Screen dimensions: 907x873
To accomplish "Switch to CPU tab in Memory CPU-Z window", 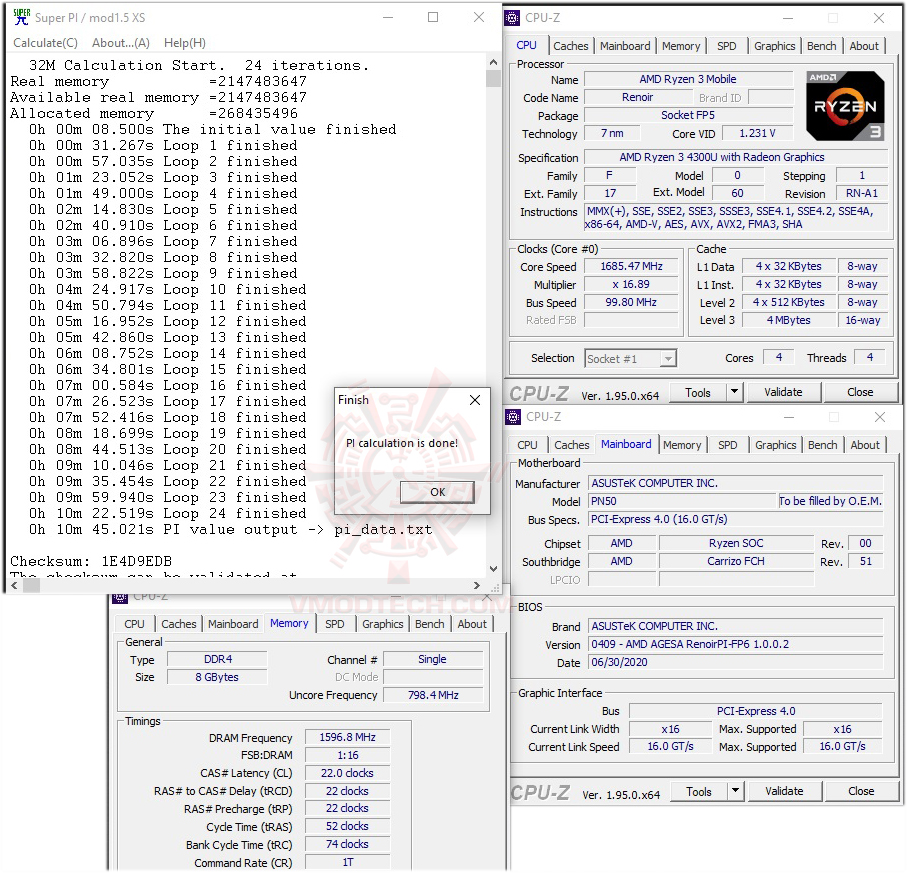I will (134, 624).
